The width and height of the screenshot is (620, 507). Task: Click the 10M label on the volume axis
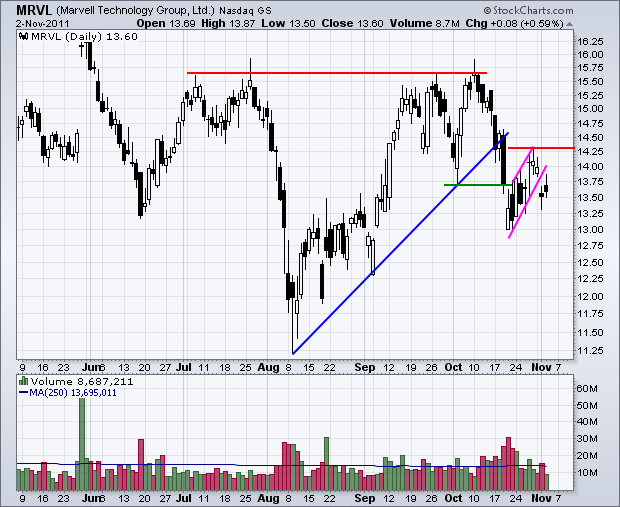587,473
